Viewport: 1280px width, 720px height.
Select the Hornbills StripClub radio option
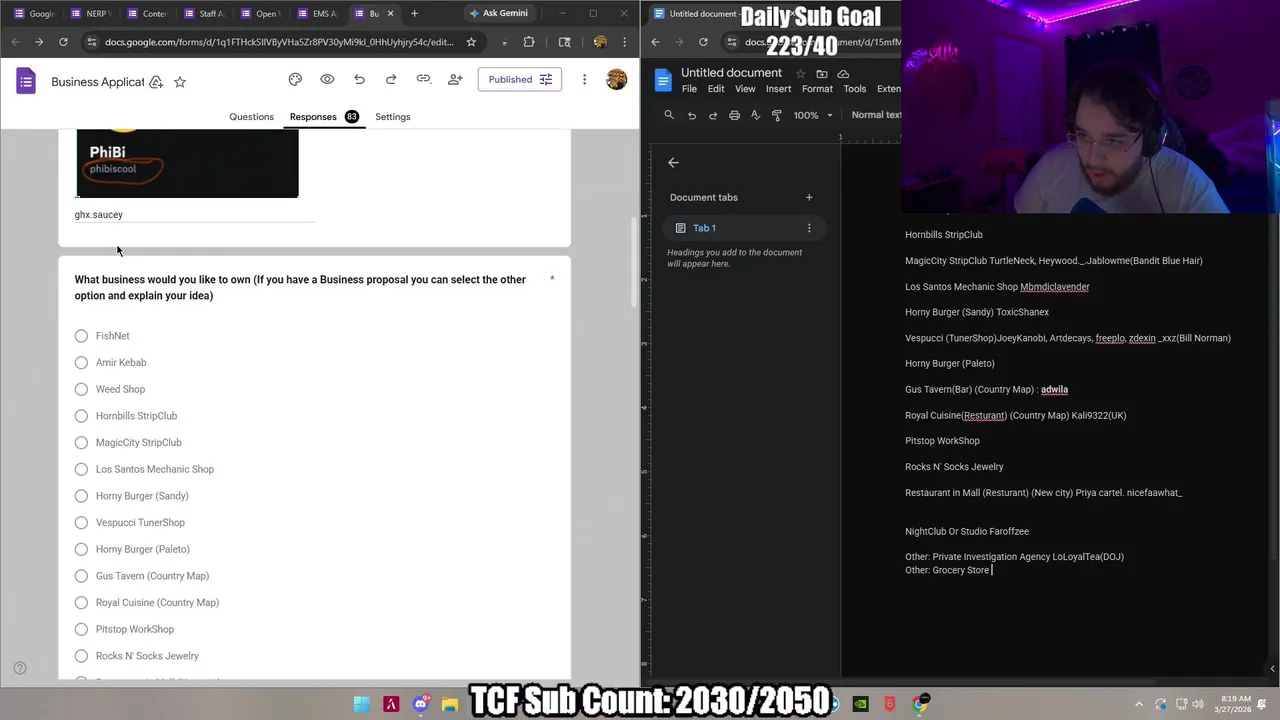(81, 416)
